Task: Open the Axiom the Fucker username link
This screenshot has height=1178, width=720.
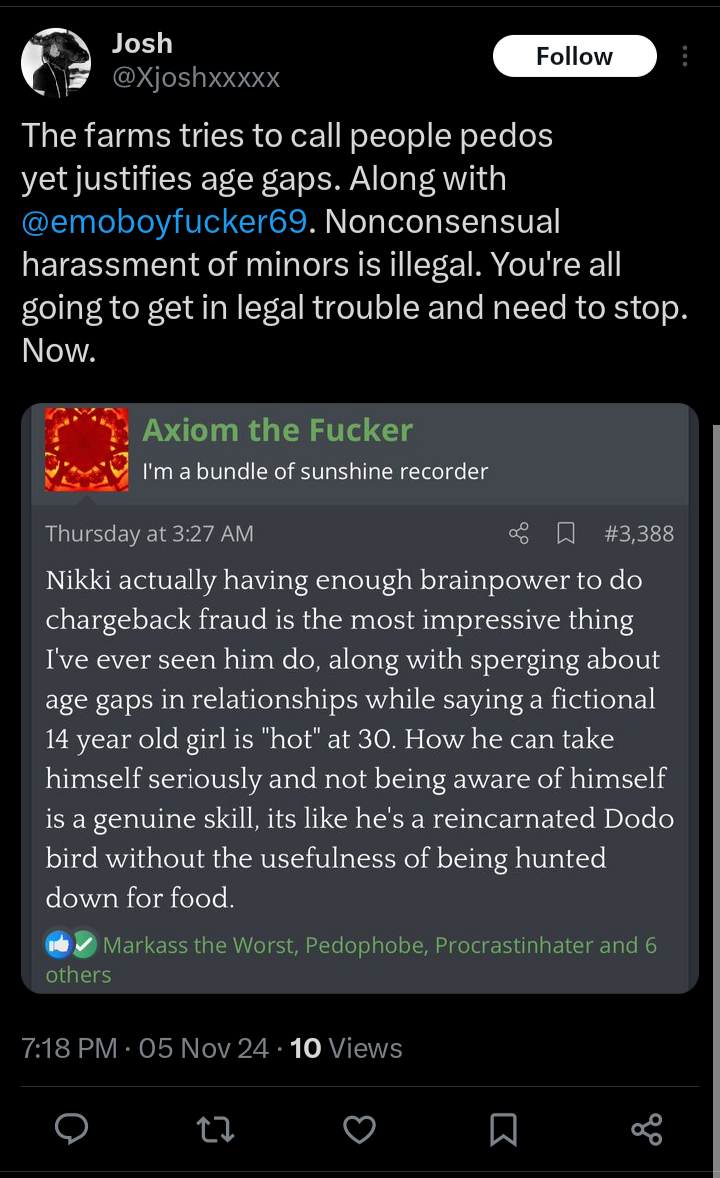Action: click(x=277, y=430)
